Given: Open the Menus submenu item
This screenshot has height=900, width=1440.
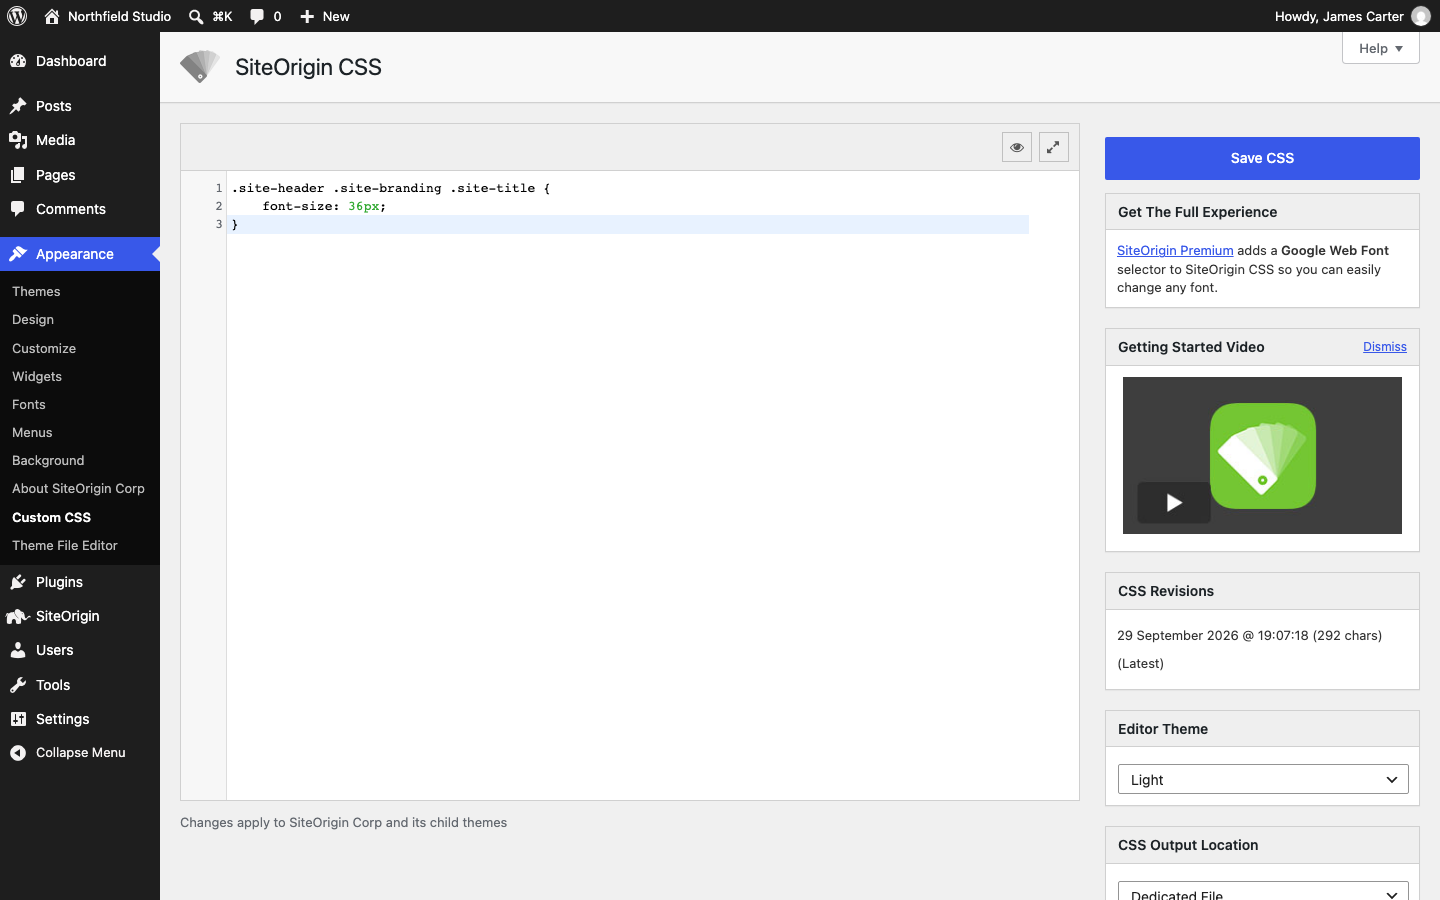Looking at the screenshot, I should (32, 432).
